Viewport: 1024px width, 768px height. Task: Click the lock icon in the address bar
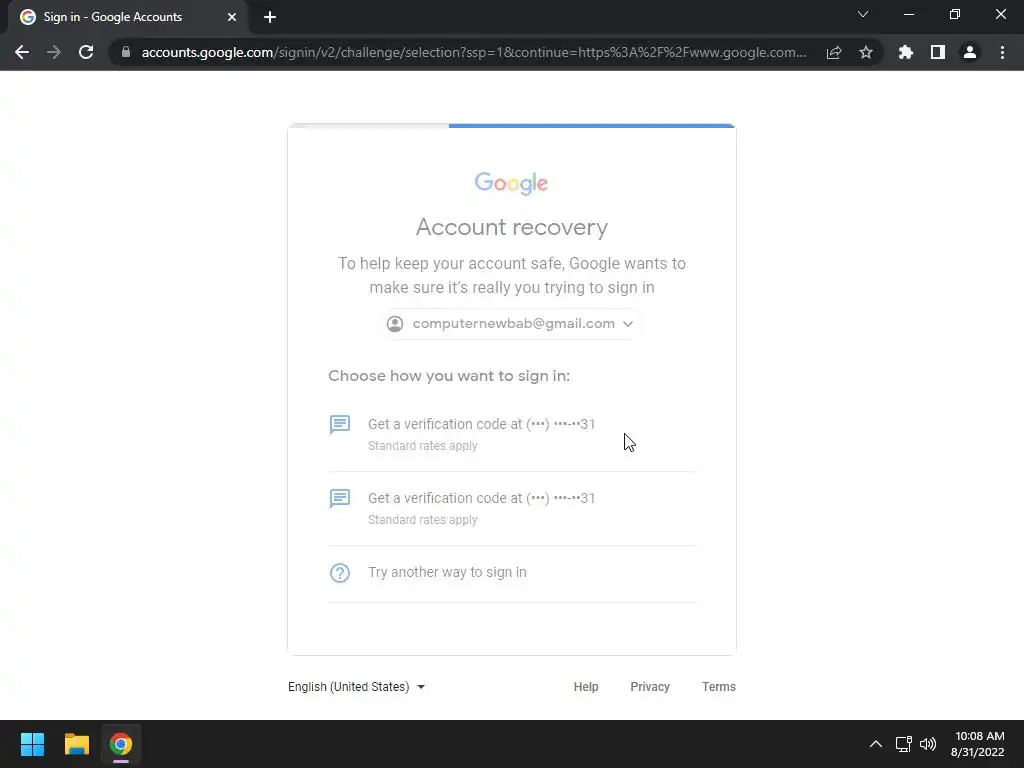click(126, 52)
